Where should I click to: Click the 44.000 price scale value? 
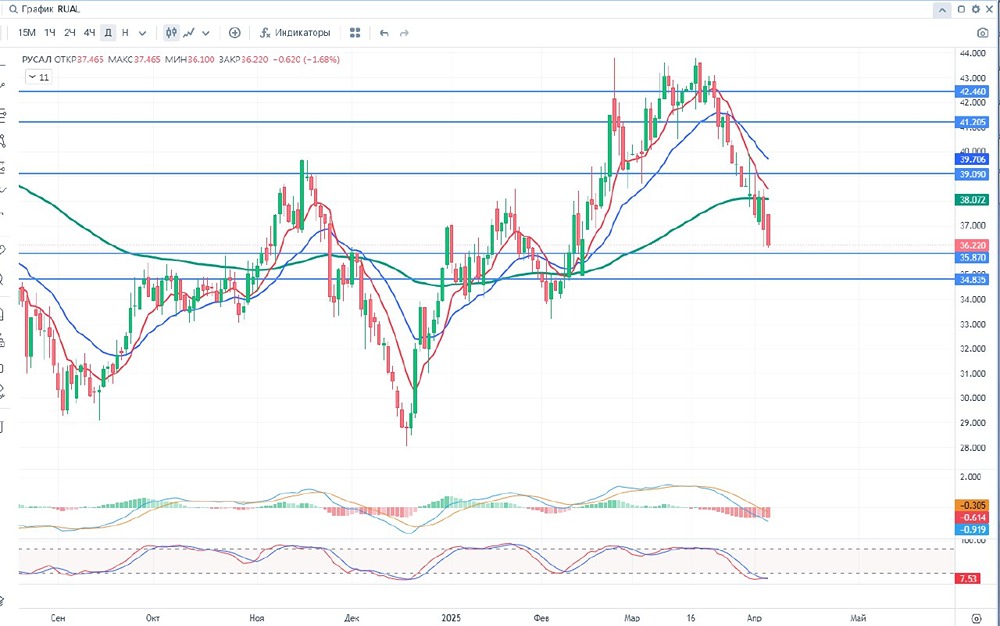(x=972, y=54)
